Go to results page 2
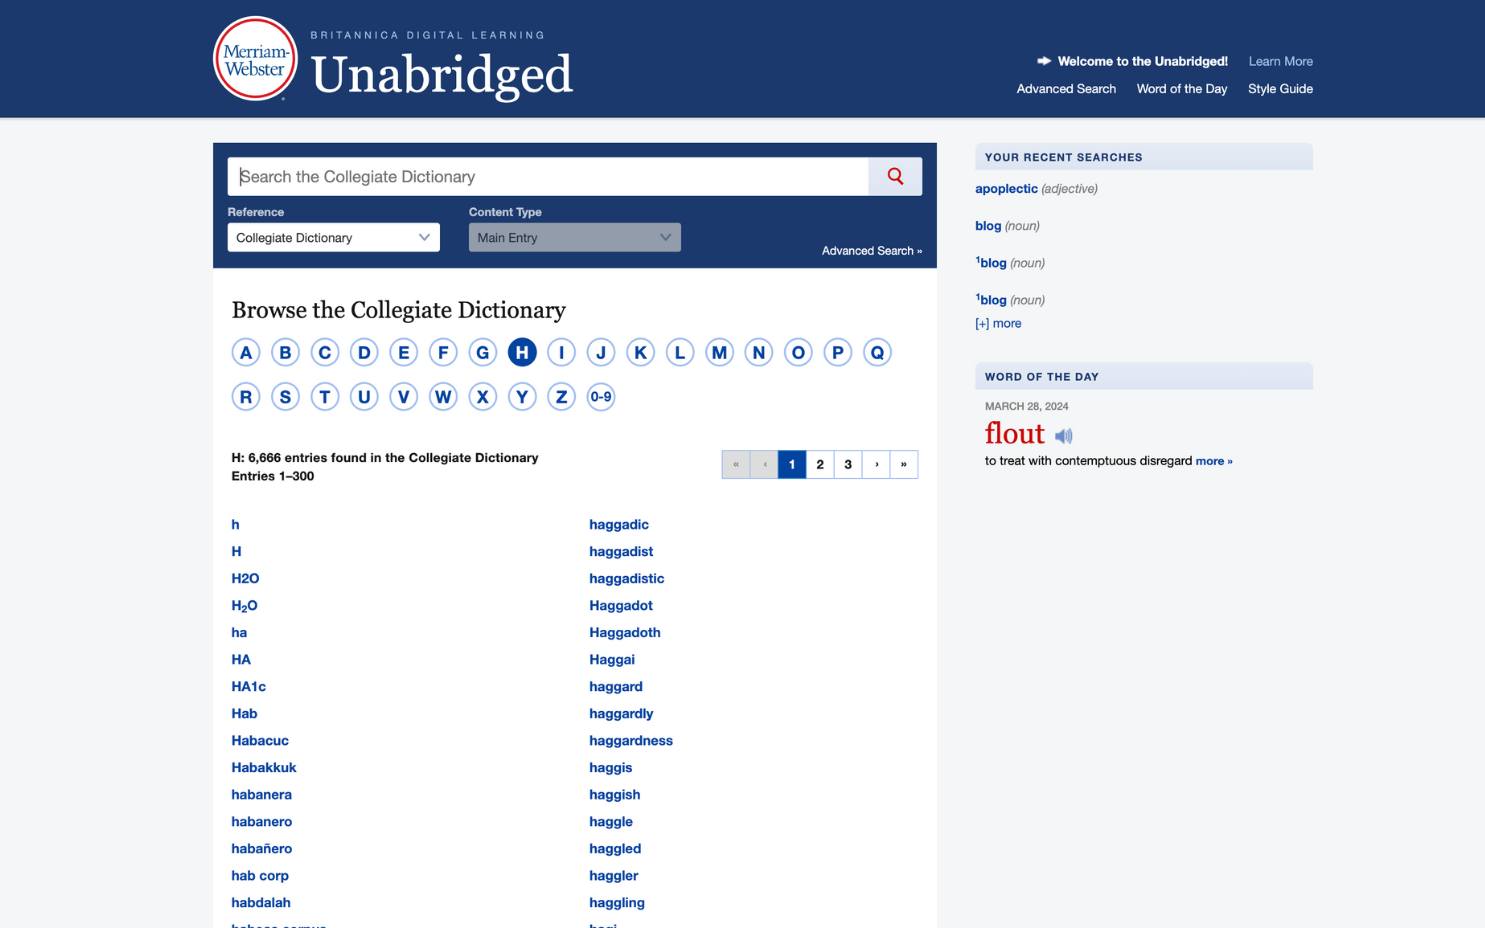 820,465
